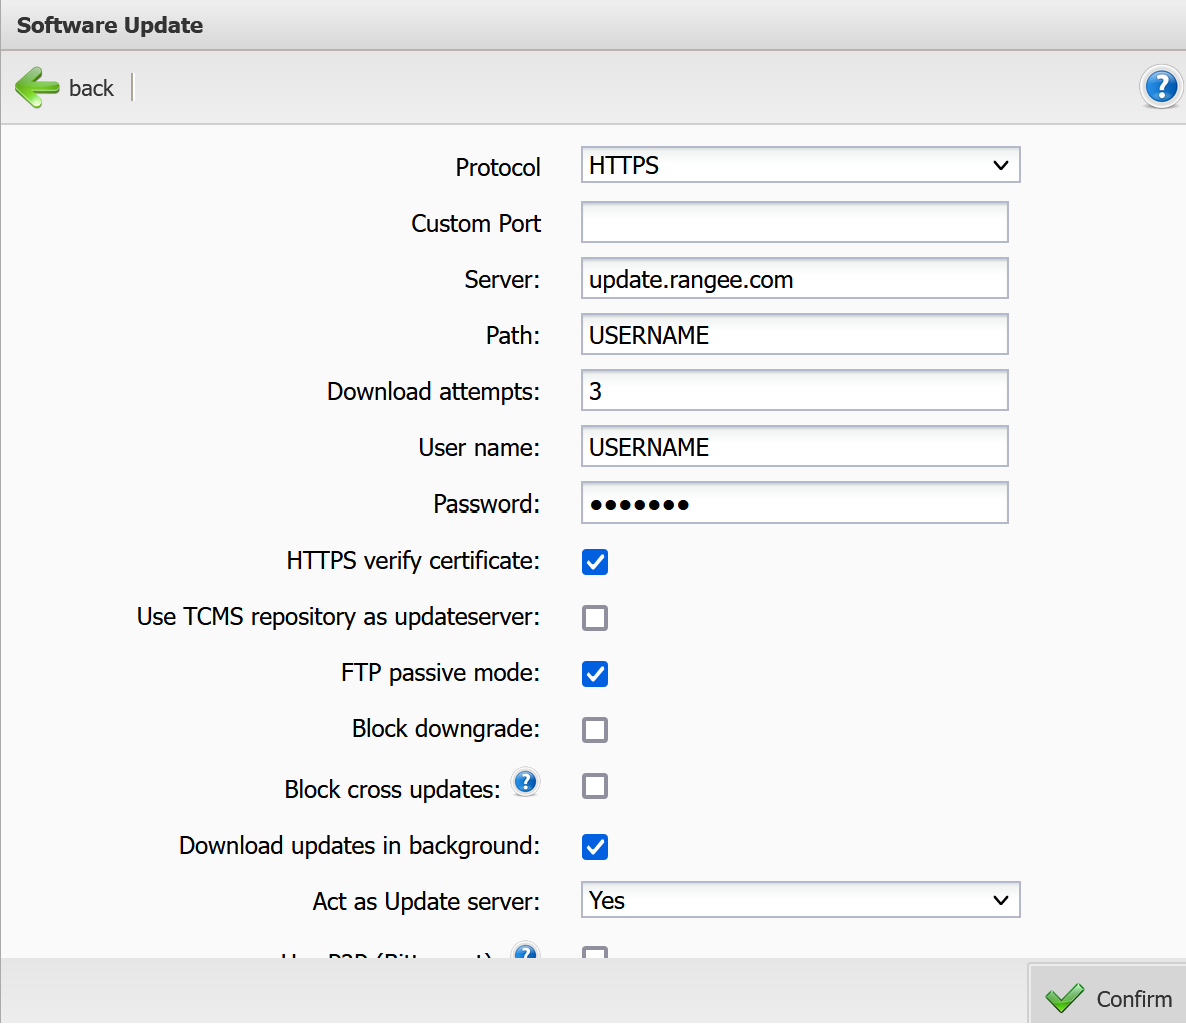Click the Path input field
The height and width of the screenshot is (1024, 1186).
coord(794,335)
